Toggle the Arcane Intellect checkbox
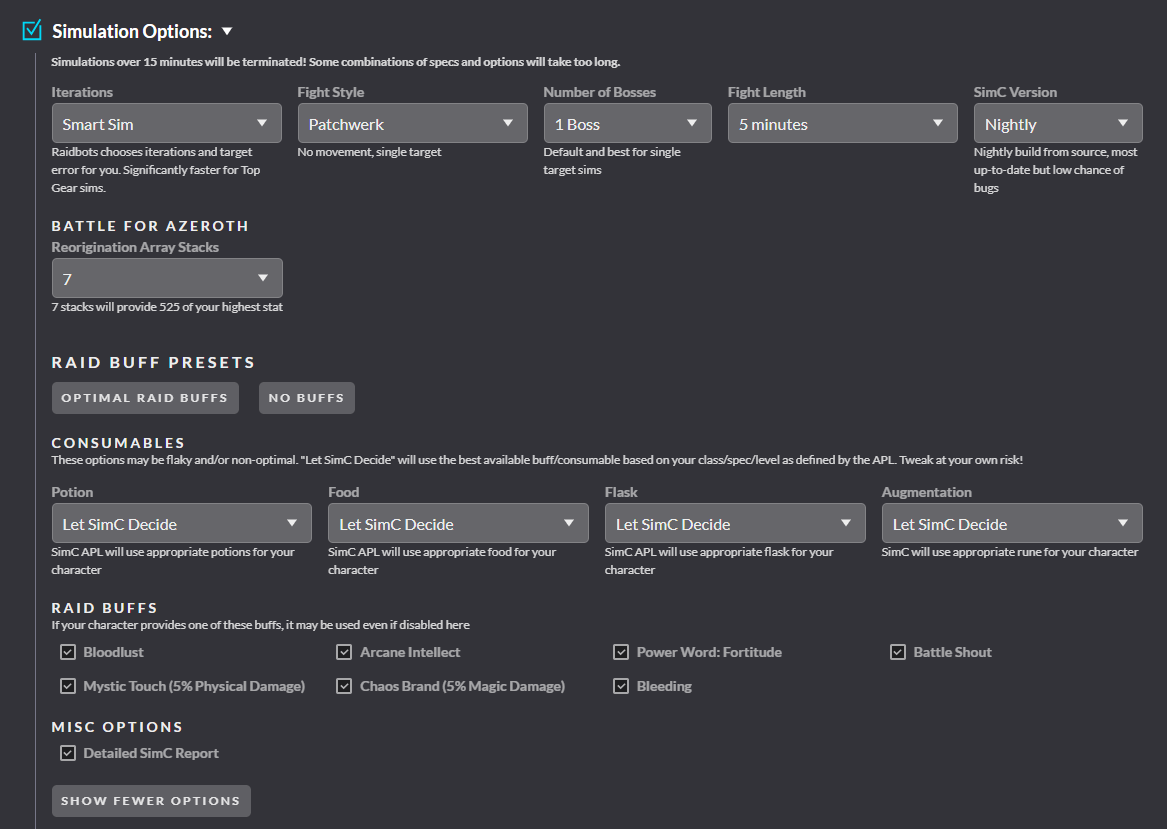 pos(344,652)
